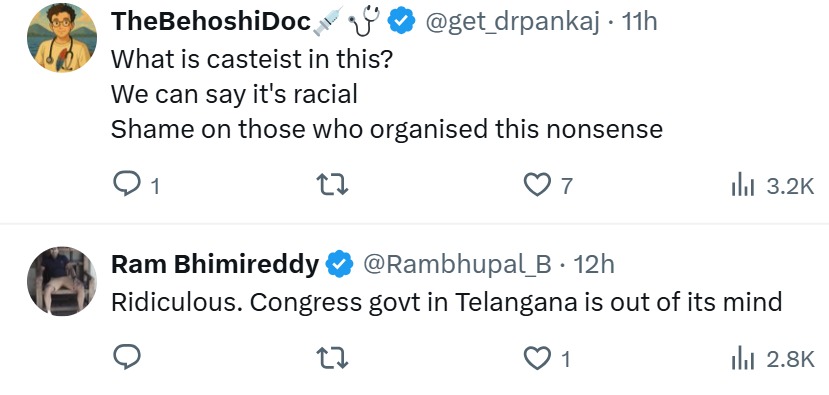Retweet Ram Bhimireddy's post
829x395 pixels.
click(x=331, y=359)
